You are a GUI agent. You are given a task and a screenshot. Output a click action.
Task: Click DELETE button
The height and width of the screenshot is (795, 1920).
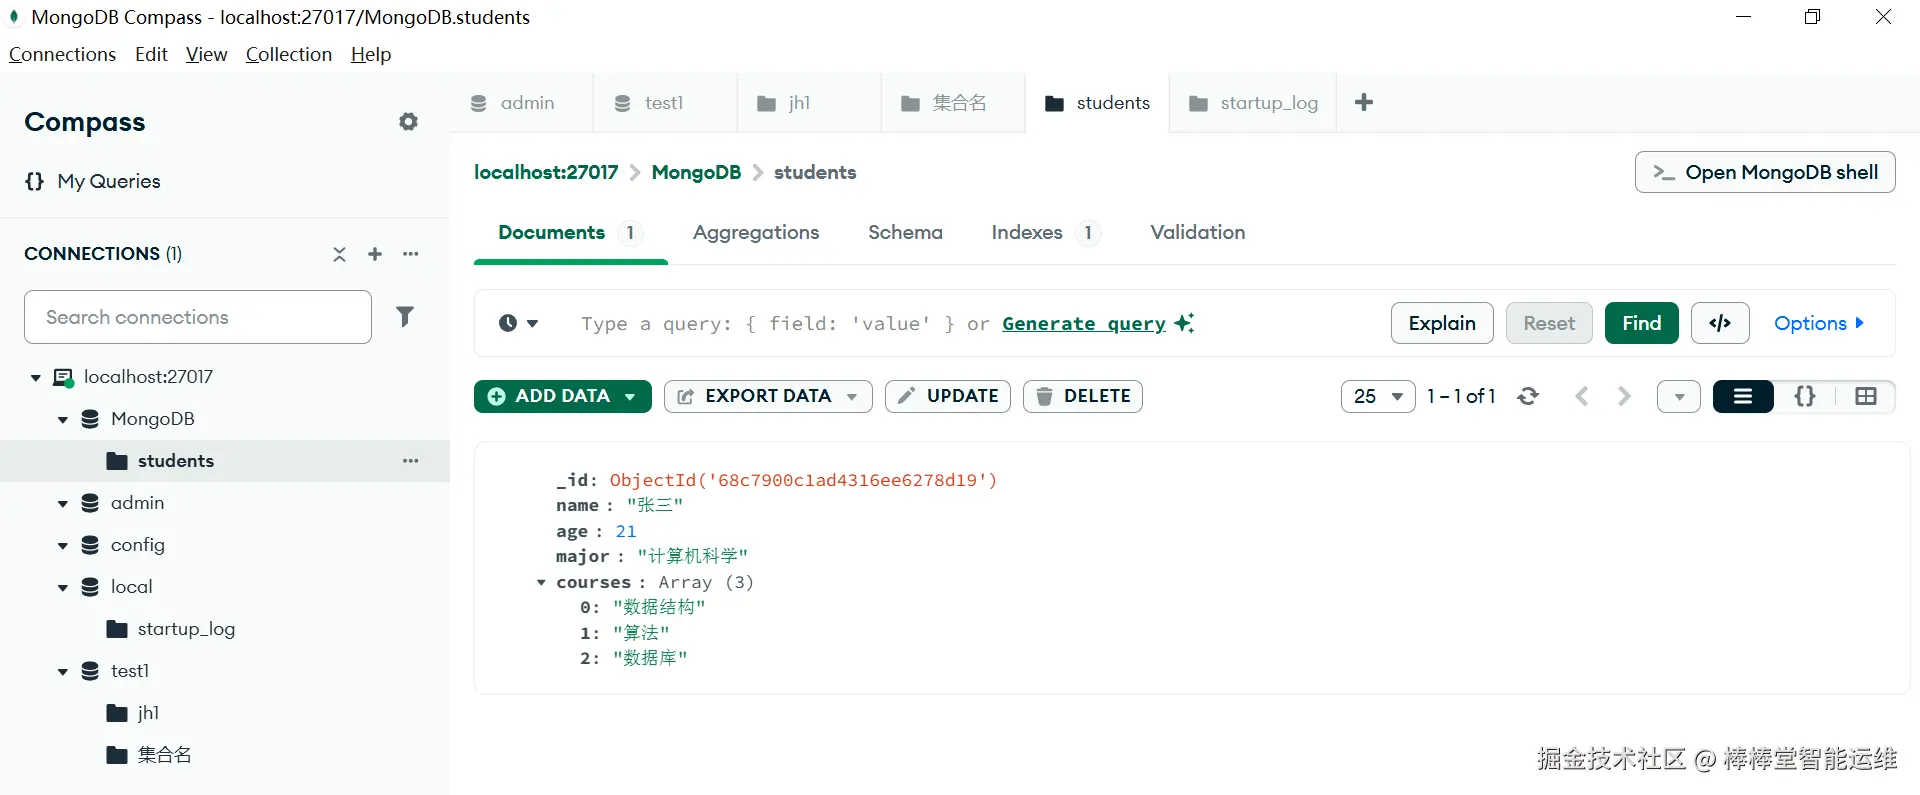pos(1083,396)
